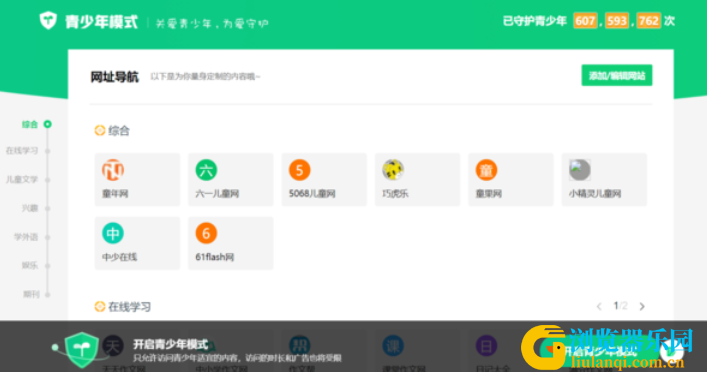Open the 小精灵儿童网 icon
The image size is (707, 372).
click(579, 170)
